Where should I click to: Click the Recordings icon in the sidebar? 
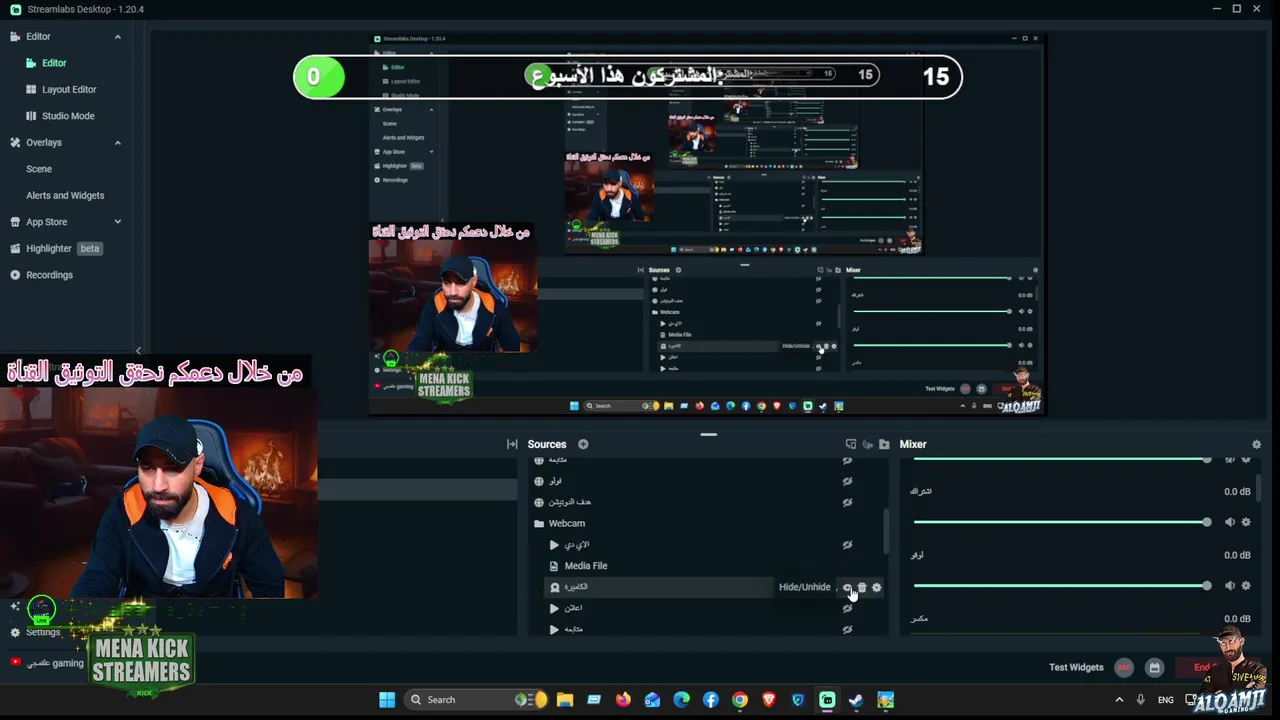click(x=15, y=275)
